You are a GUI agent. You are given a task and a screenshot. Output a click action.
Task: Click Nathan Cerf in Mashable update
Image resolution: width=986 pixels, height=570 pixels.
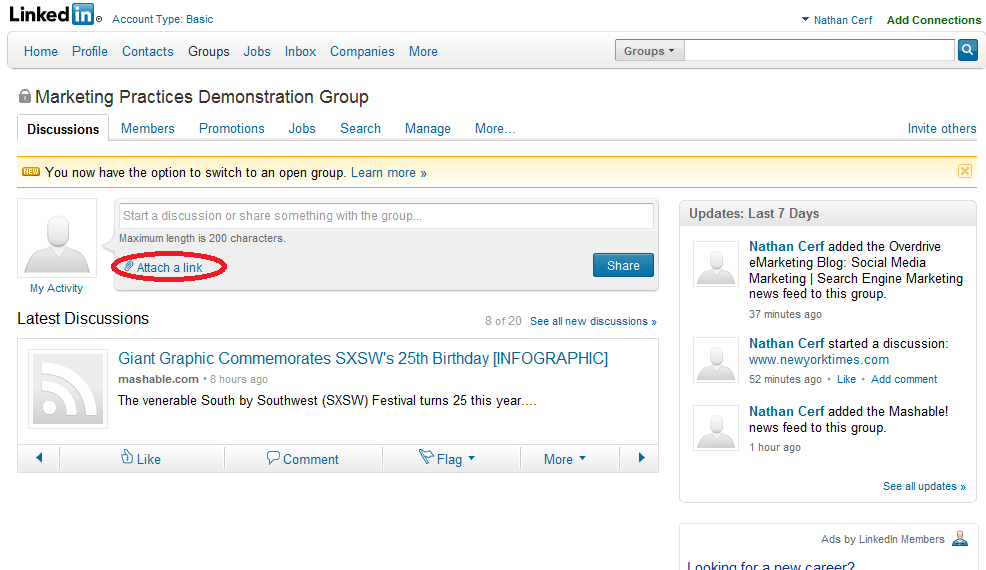tap(786, 411)
